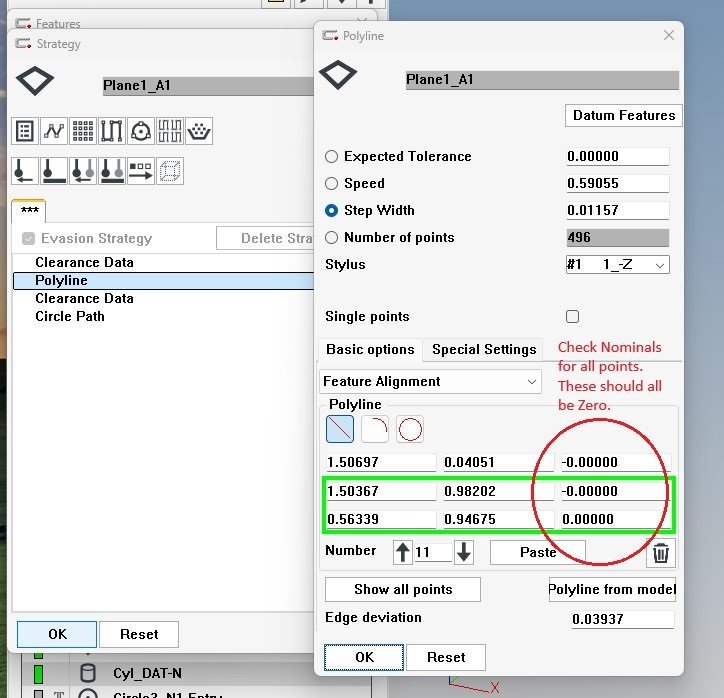
Task: Select Circle Path in strategy list
Action: coord(70,317)
